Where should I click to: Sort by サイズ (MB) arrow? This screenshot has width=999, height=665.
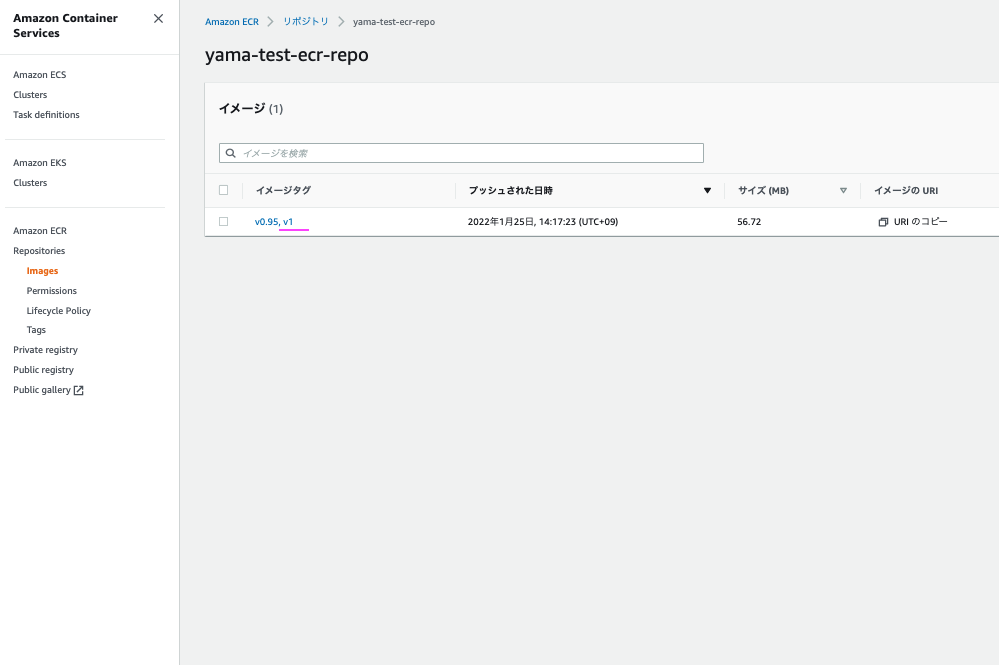point(843,190)
